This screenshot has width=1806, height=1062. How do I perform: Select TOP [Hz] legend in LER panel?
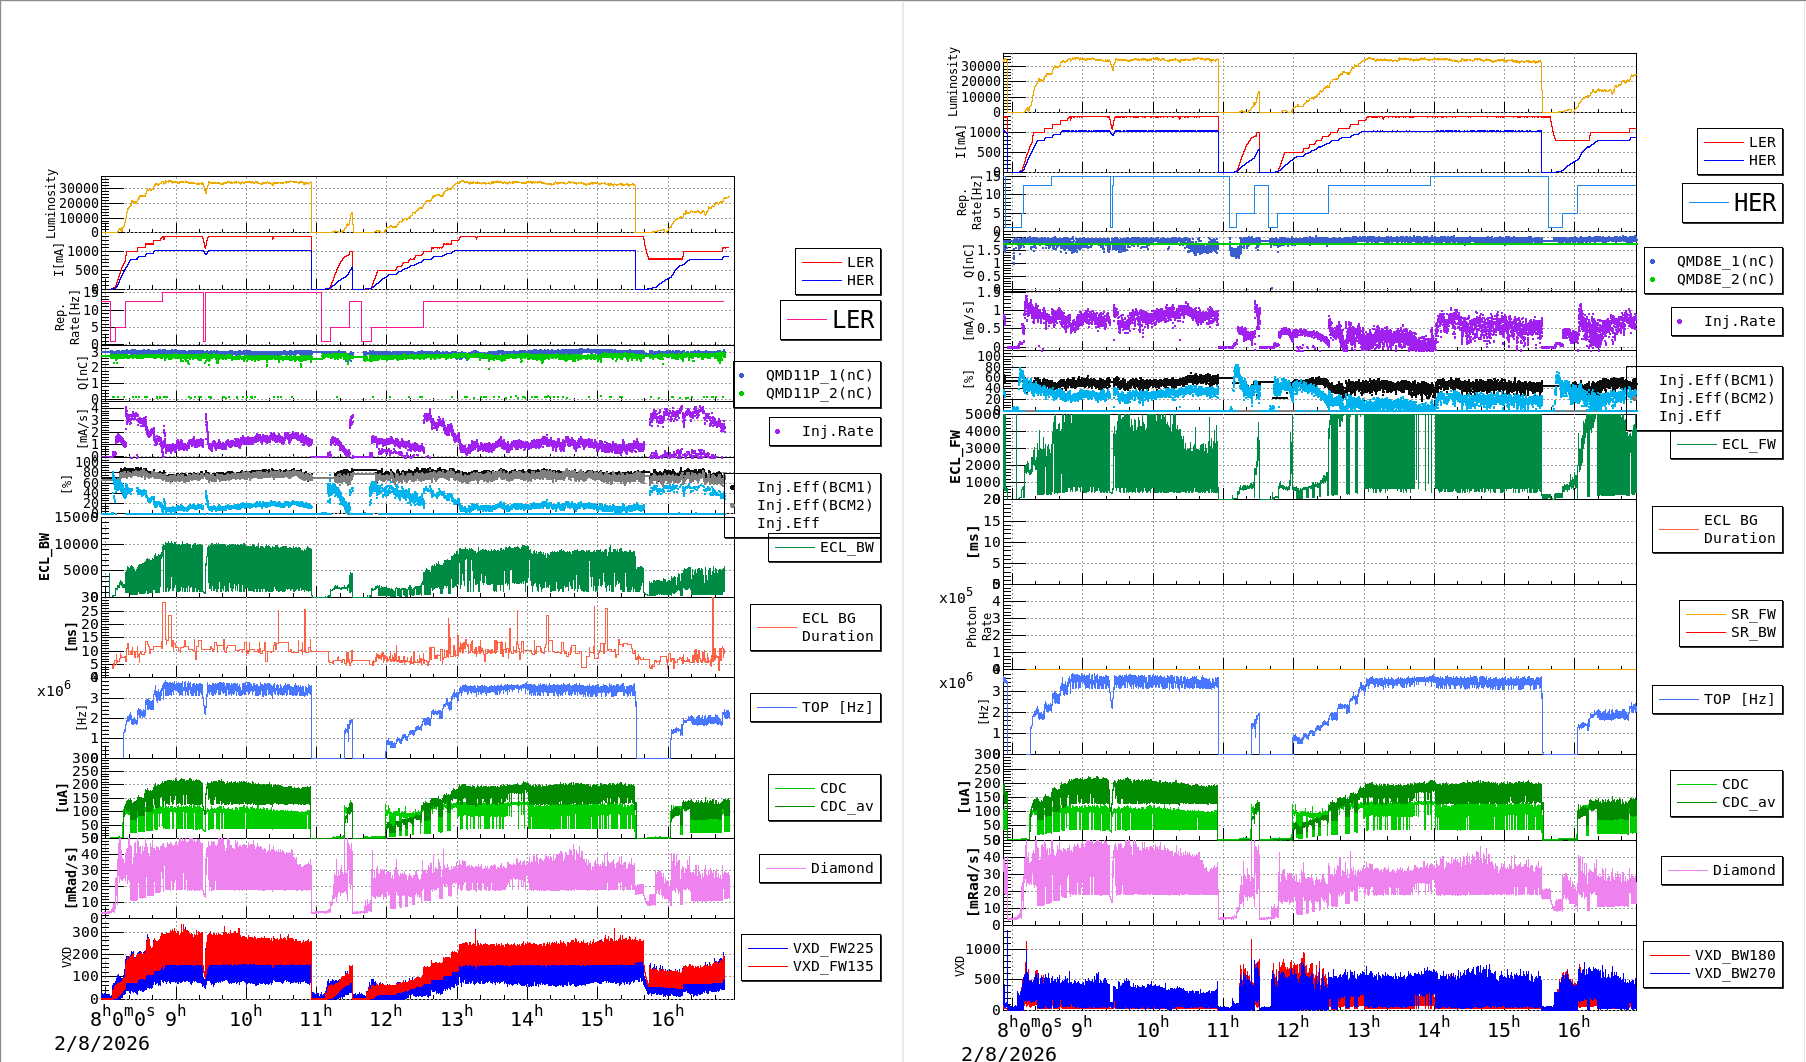coord(838,707)
